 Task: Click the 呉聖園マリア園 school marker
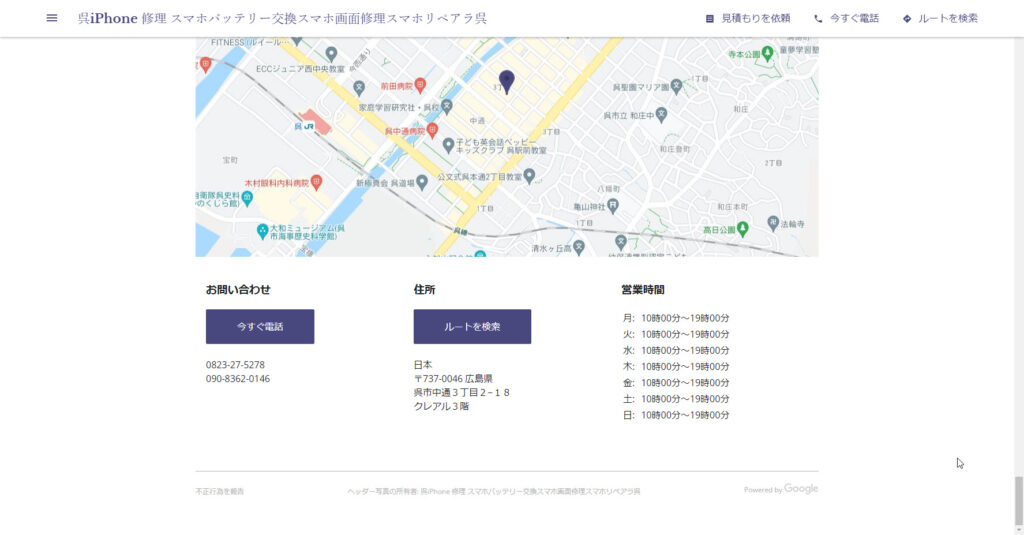(677, 86)
